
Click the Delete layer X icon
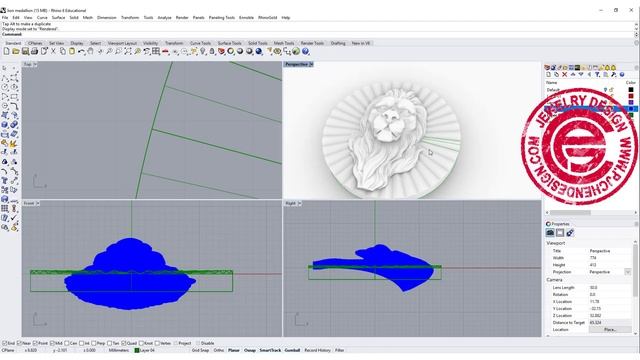564,75
